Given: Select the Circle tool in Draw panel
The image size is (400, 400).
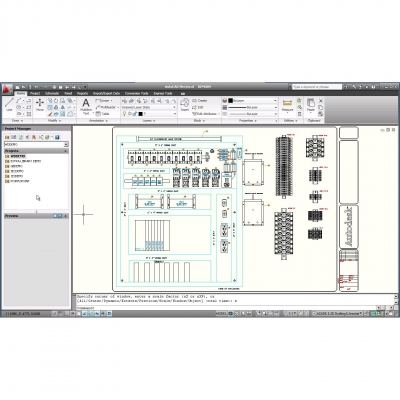Looking at the screenshot, I should coord(19,107).
